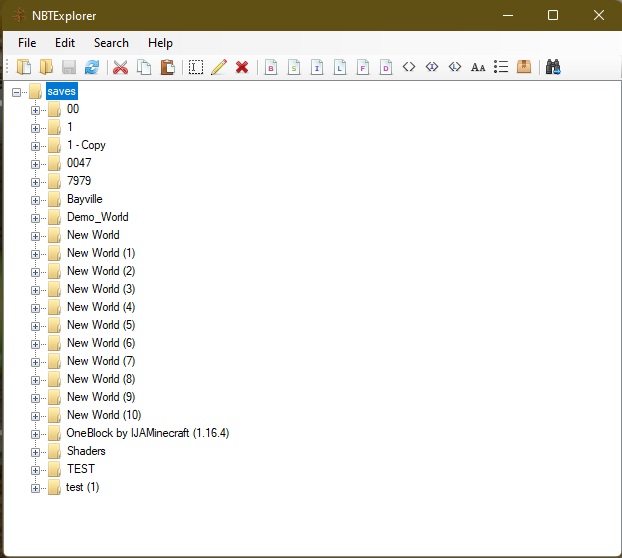Expand the Demo_World folder node
The image size is (622, 558).
[x=35, y=217]
